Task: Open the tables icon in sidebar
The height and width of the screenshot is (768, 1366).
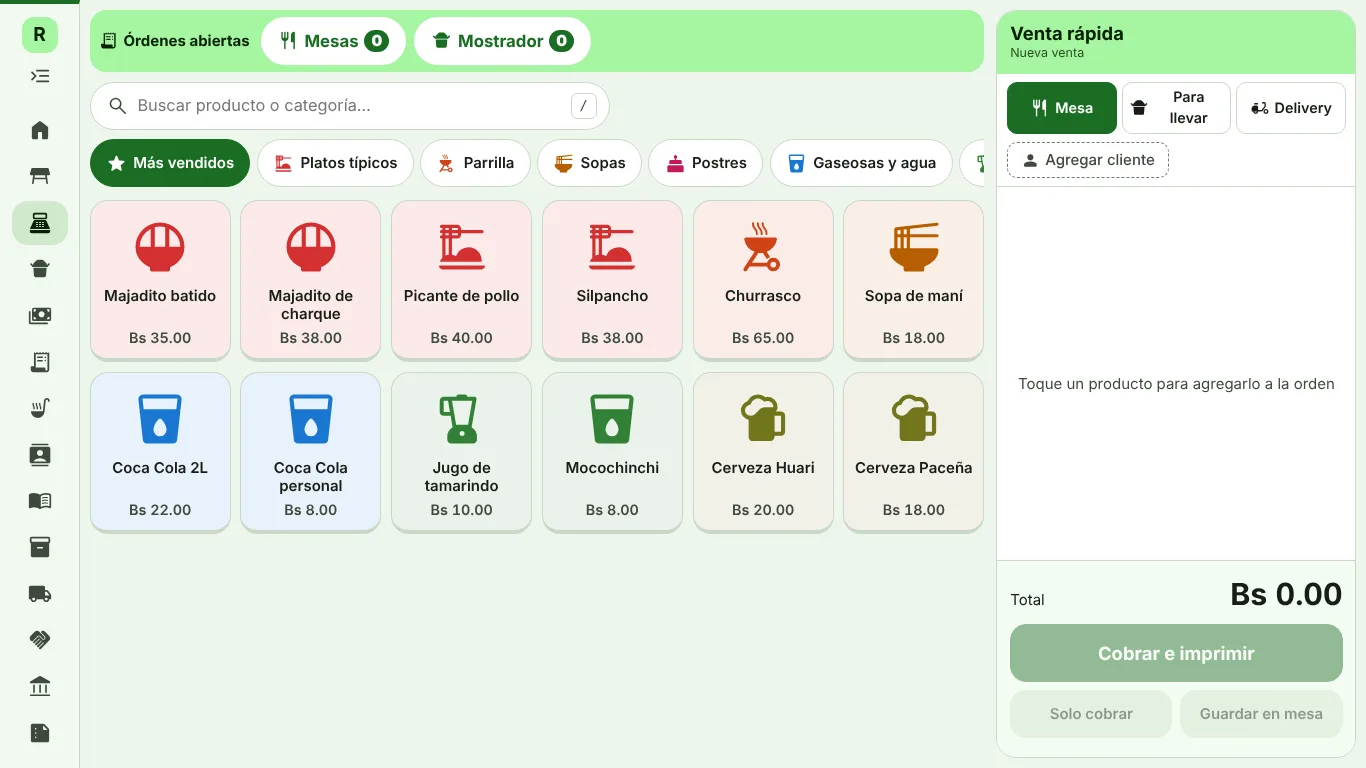Action: click(x=40, y=176)
